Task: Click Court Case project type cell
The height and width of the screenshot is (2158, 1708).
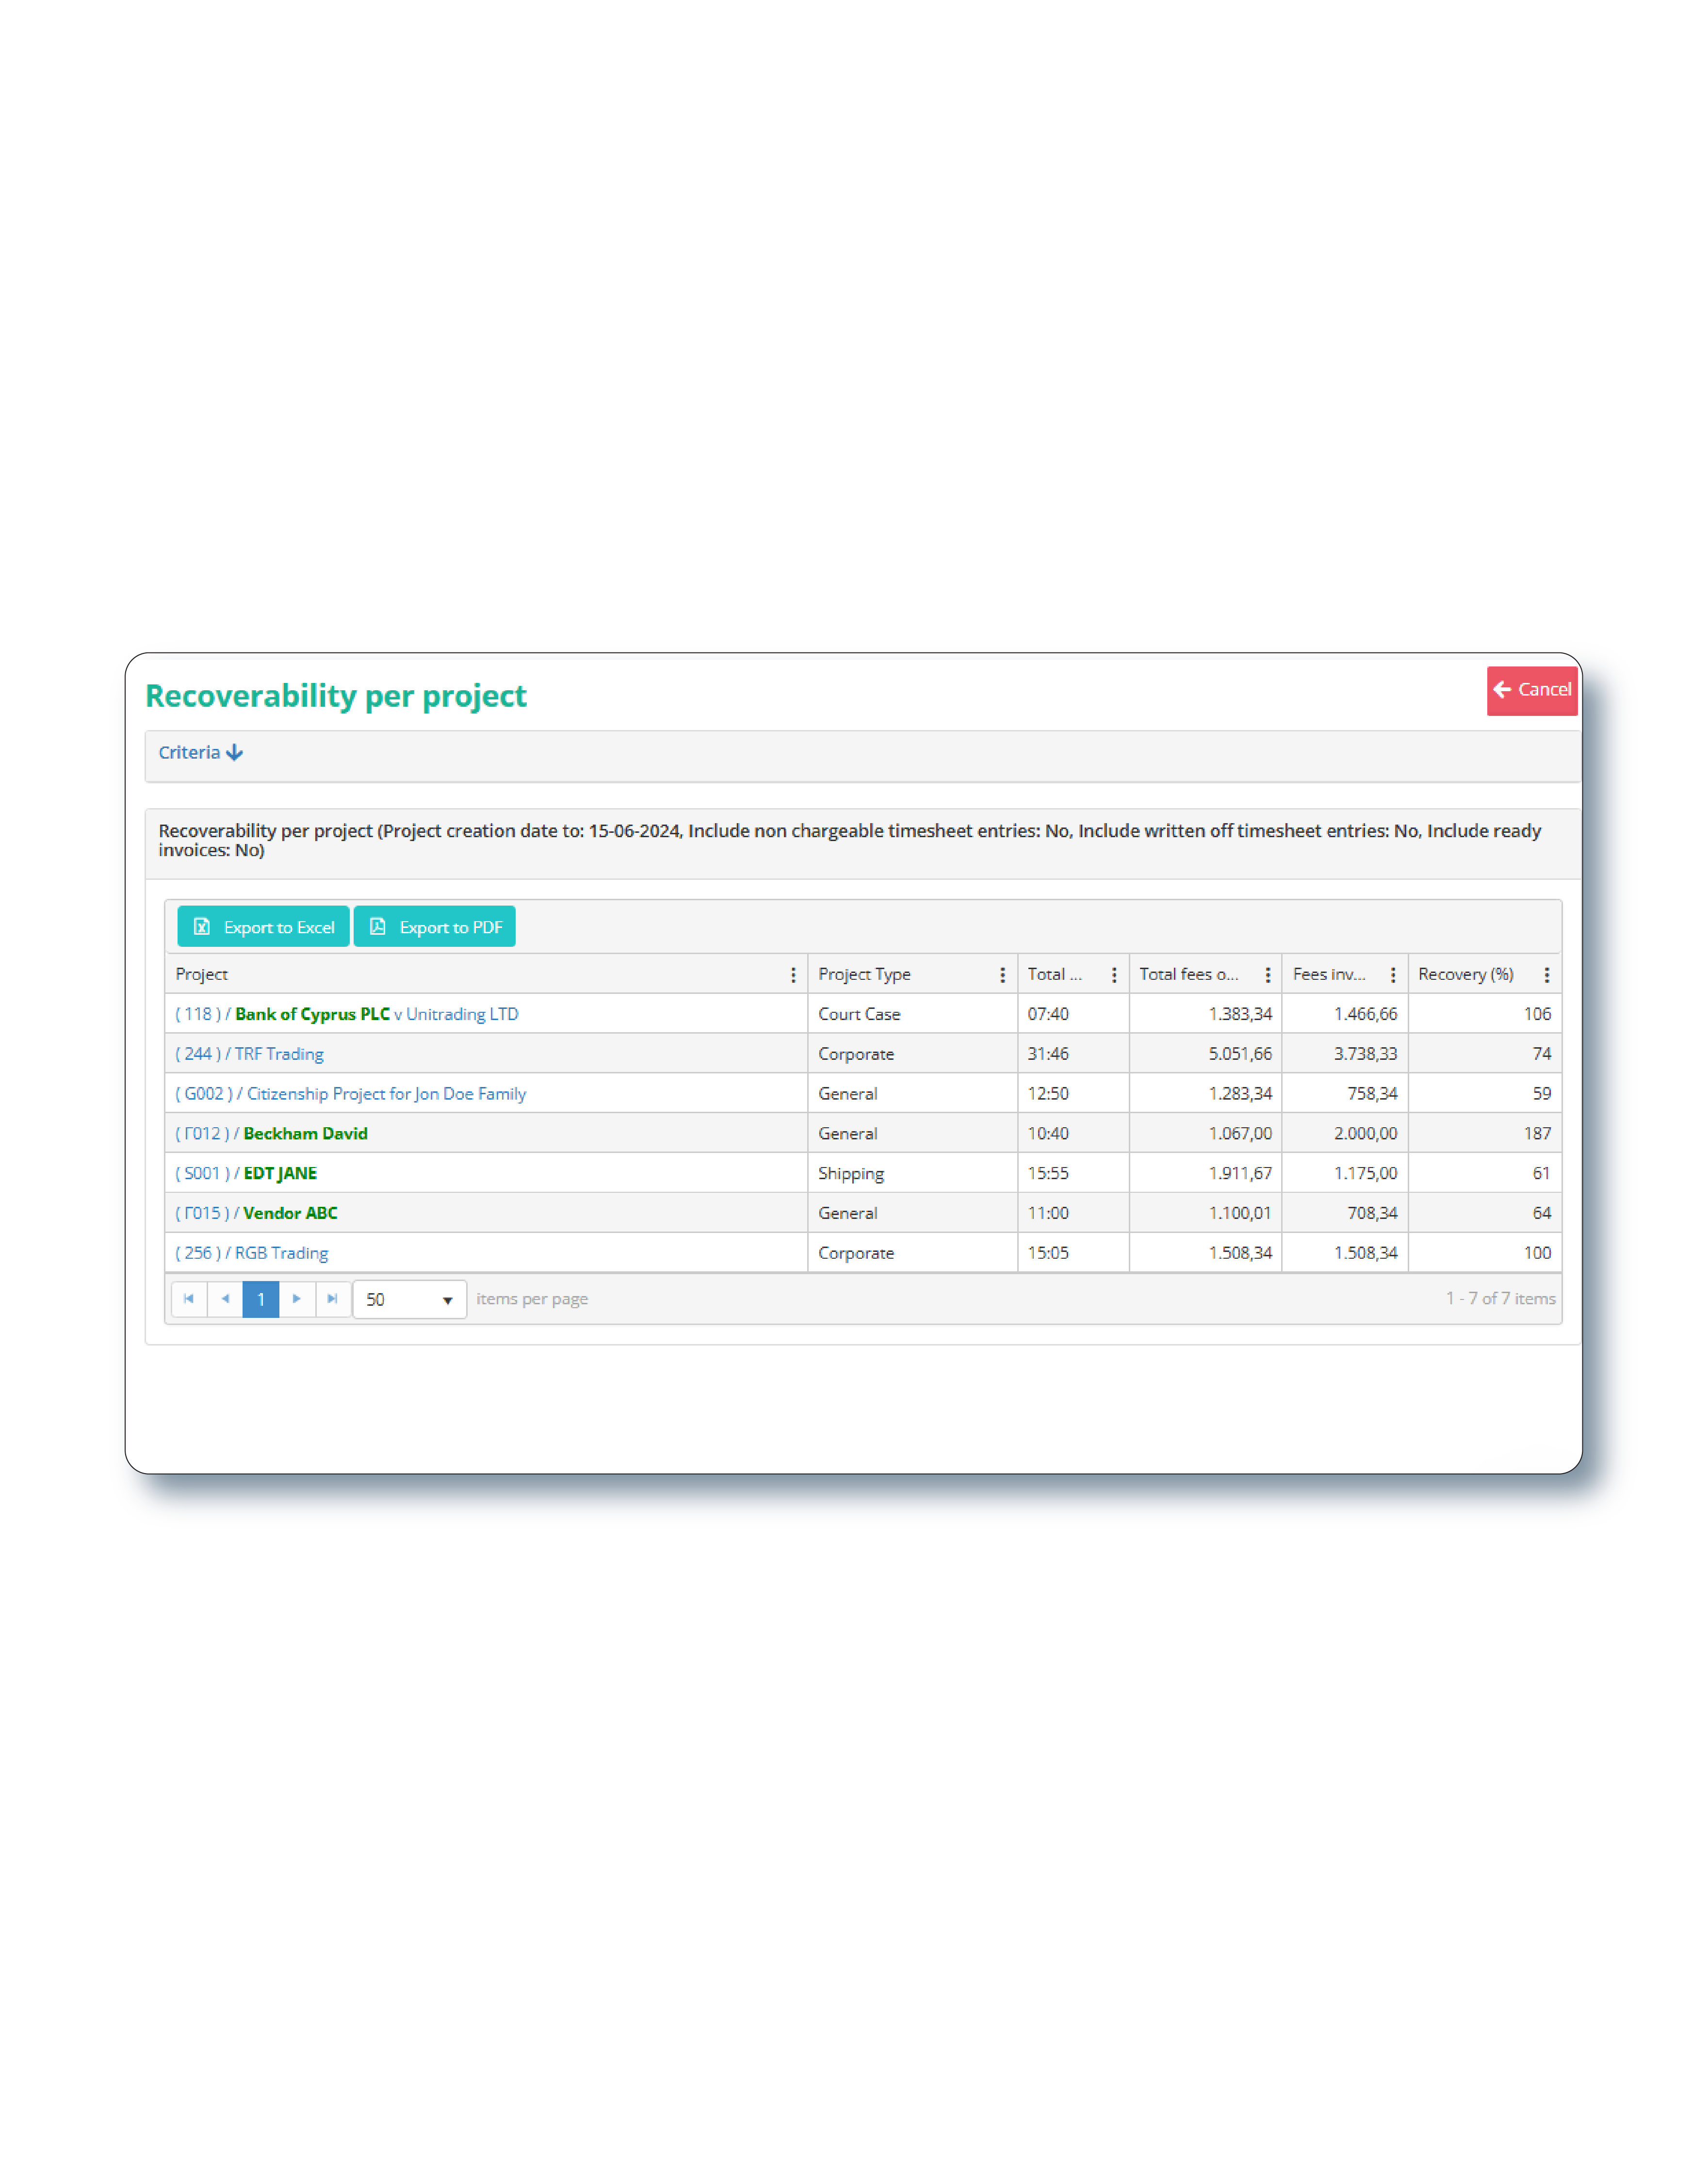Action: (912, 1014)
